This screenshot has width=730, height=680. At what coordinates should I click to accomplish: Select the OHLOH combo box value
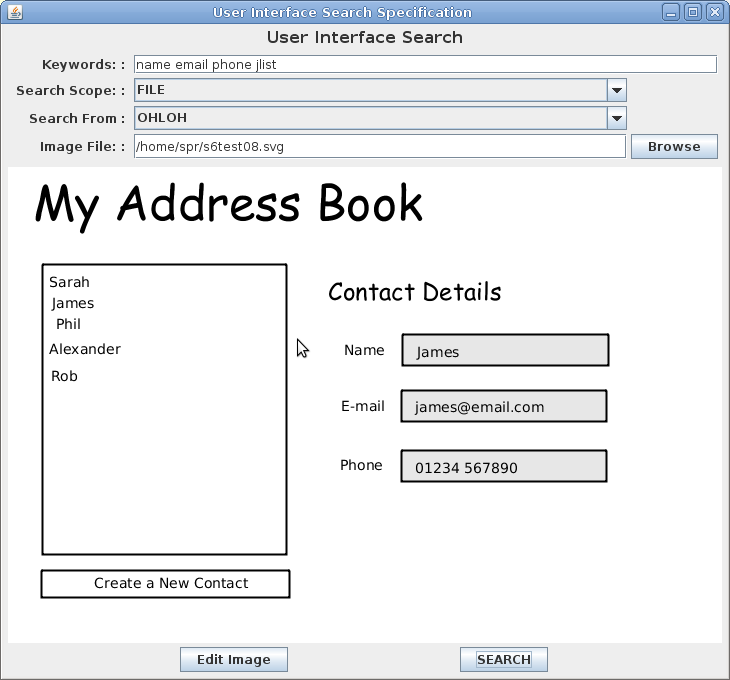[x=371, y=118]
